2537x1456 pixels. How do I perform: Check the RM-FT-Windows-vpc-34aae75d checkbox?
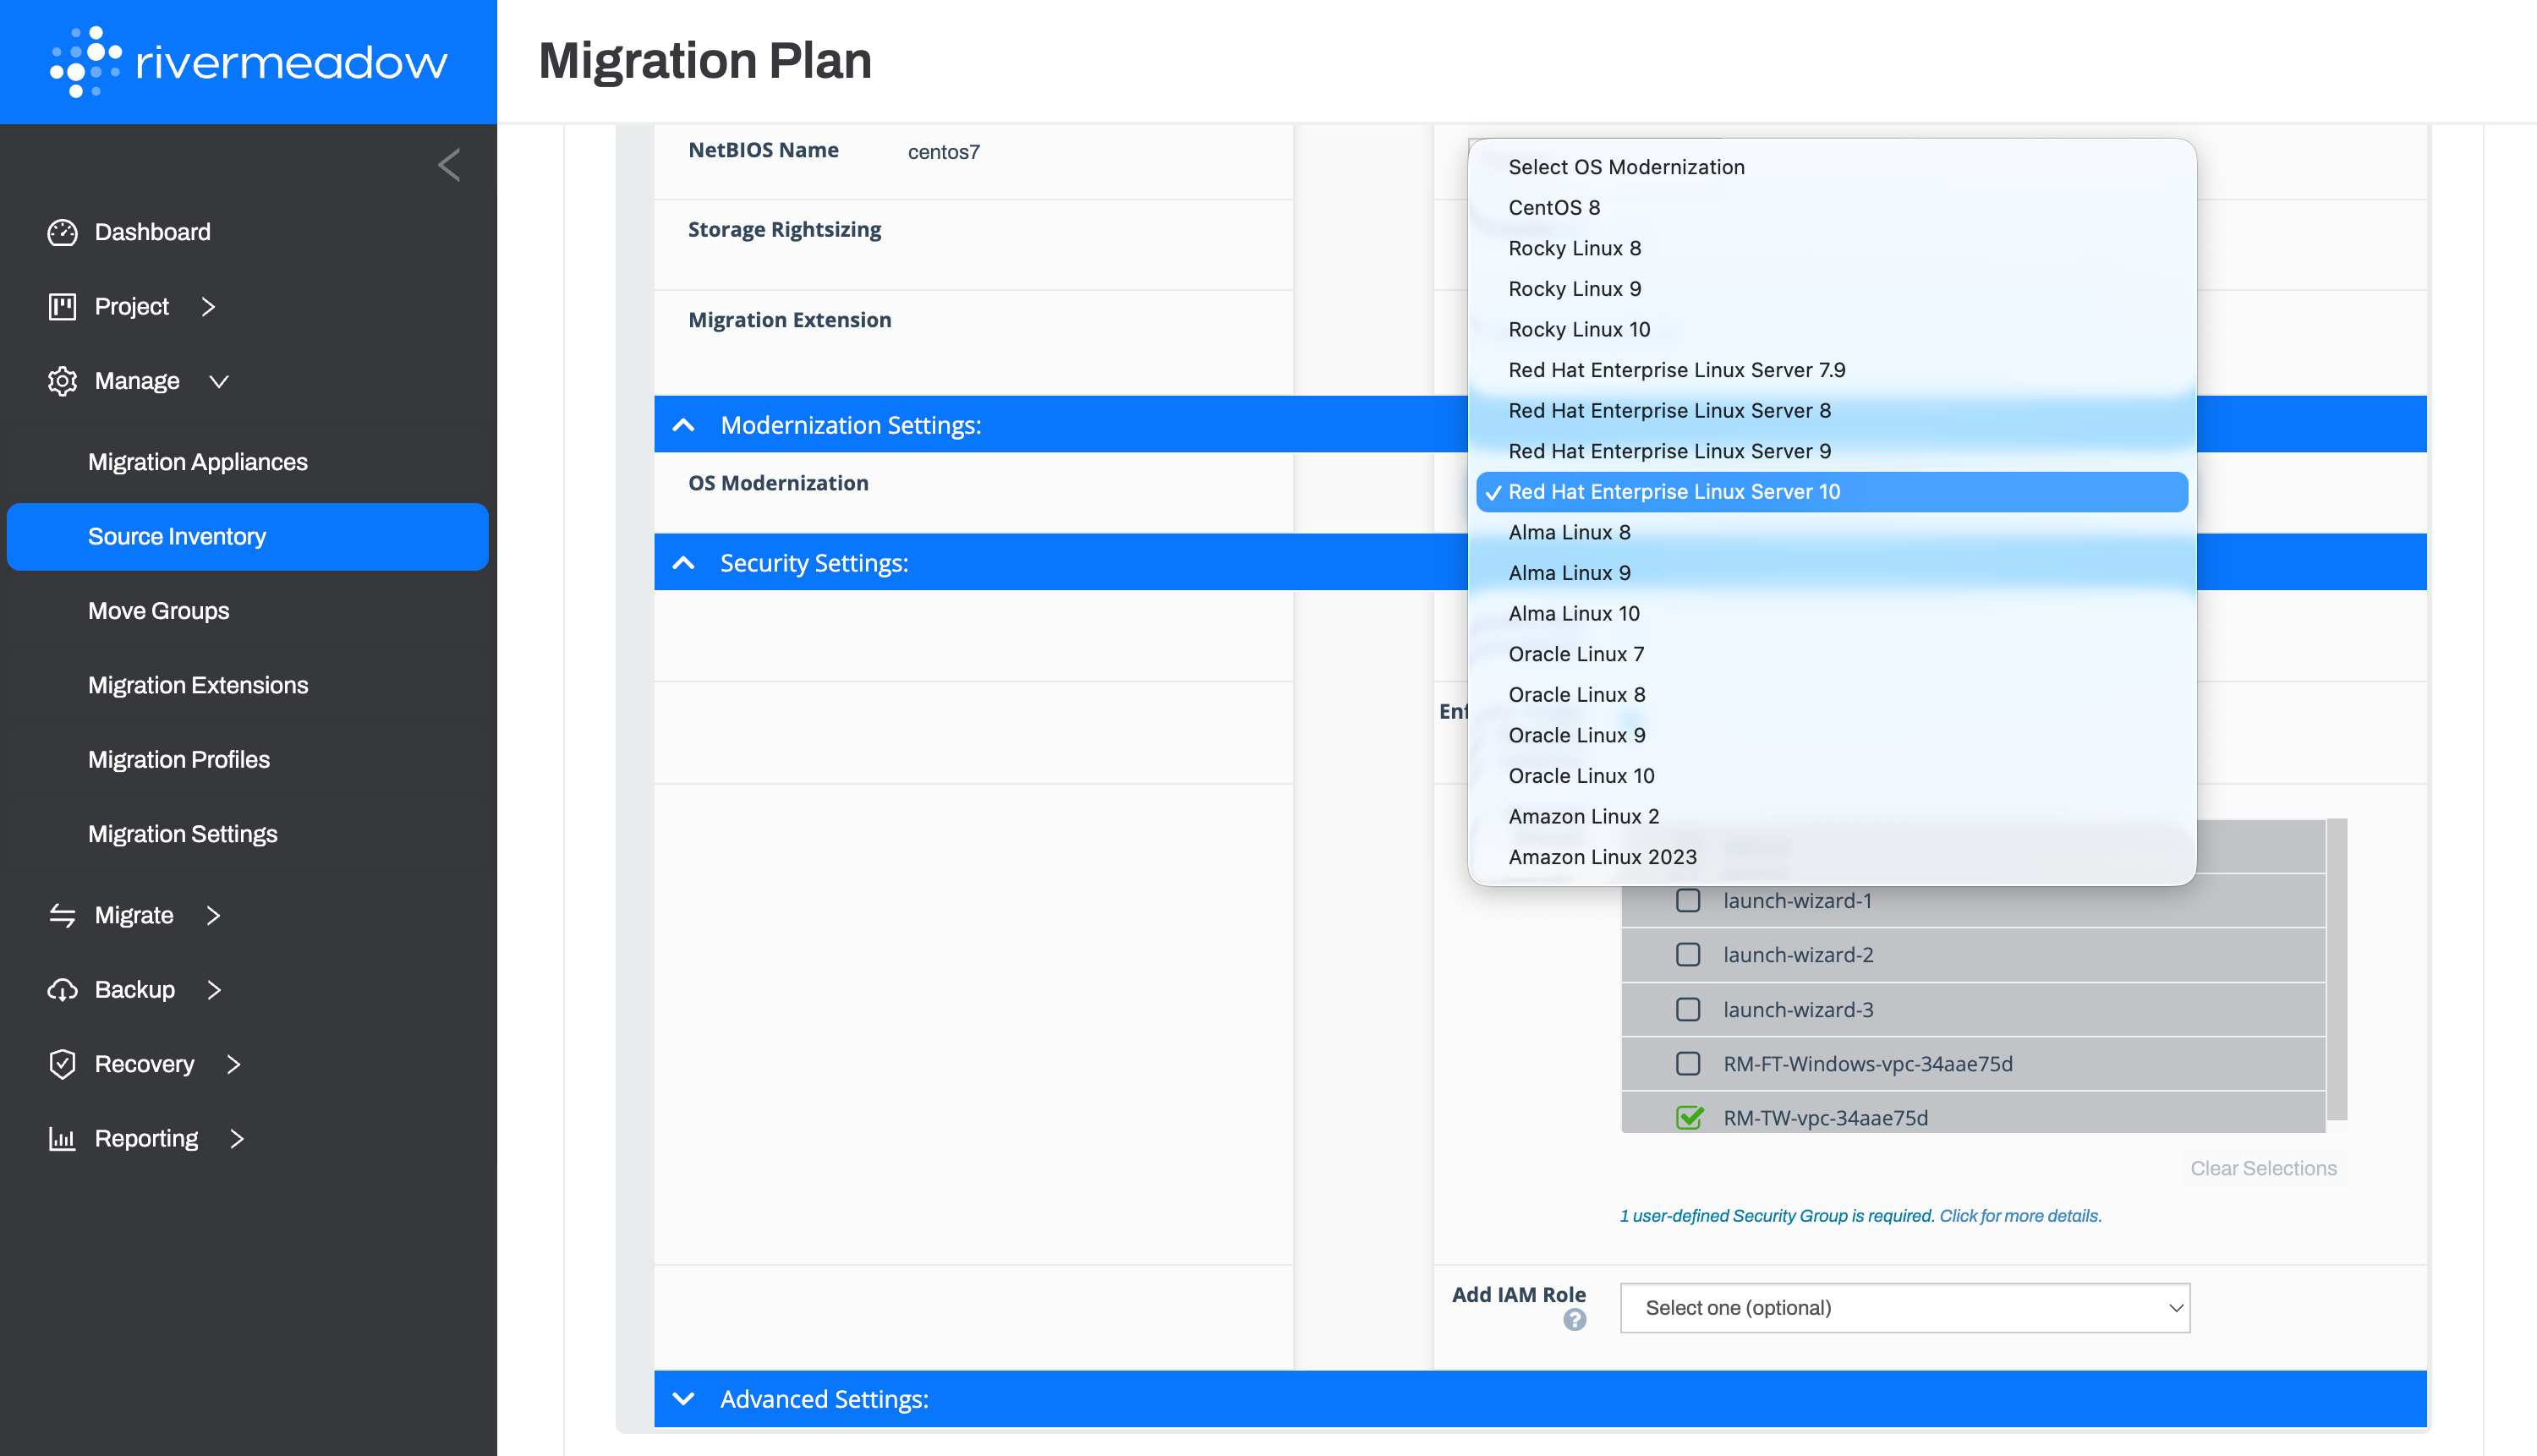point(1688,1063)
